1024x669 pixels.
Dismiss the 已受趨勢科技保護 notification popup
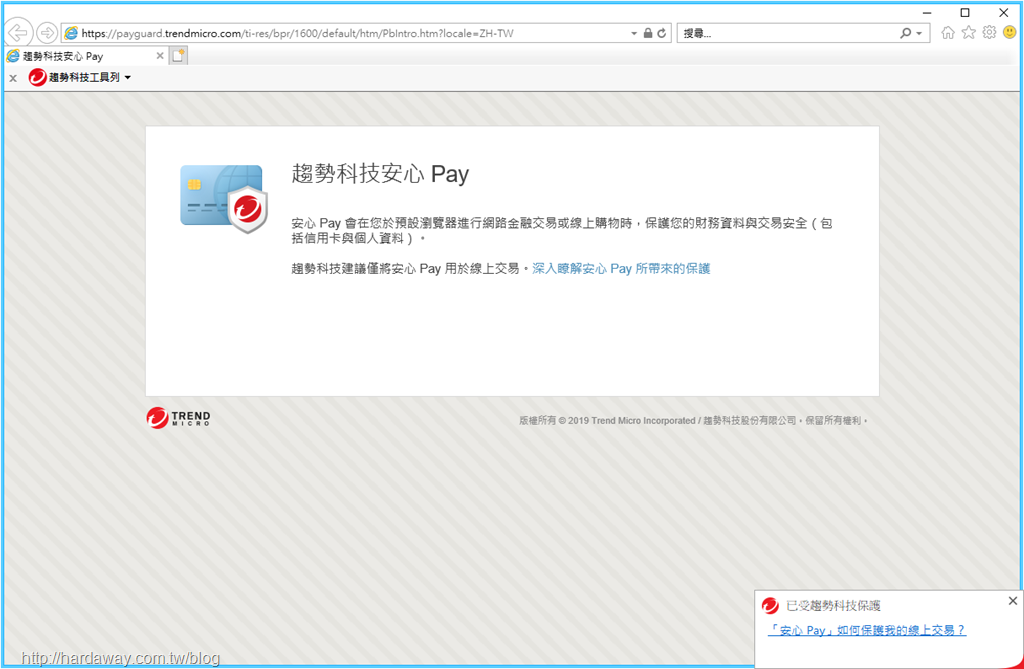[x=1012, y=600]
